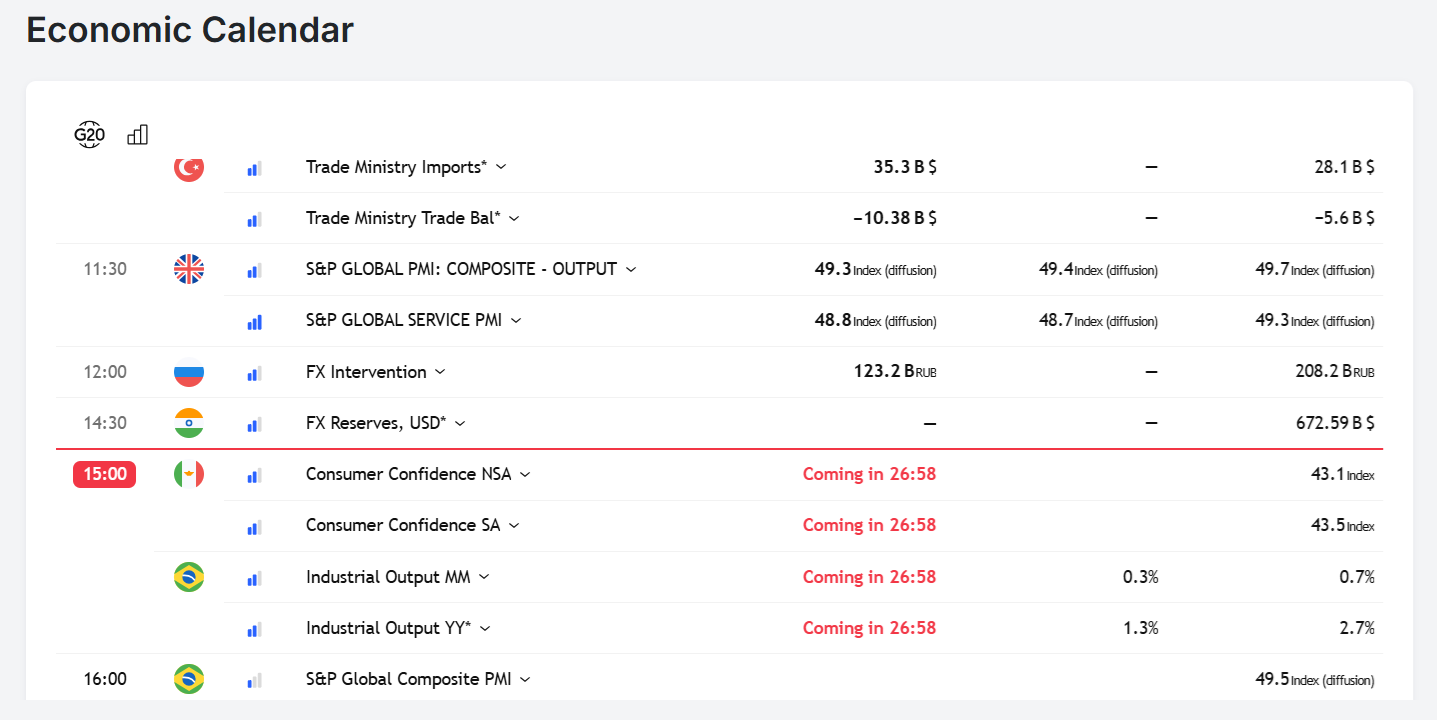Open the FX Intervention event name
The height and width of the screenshot is (720, 1437).
(x=366, y=372)
